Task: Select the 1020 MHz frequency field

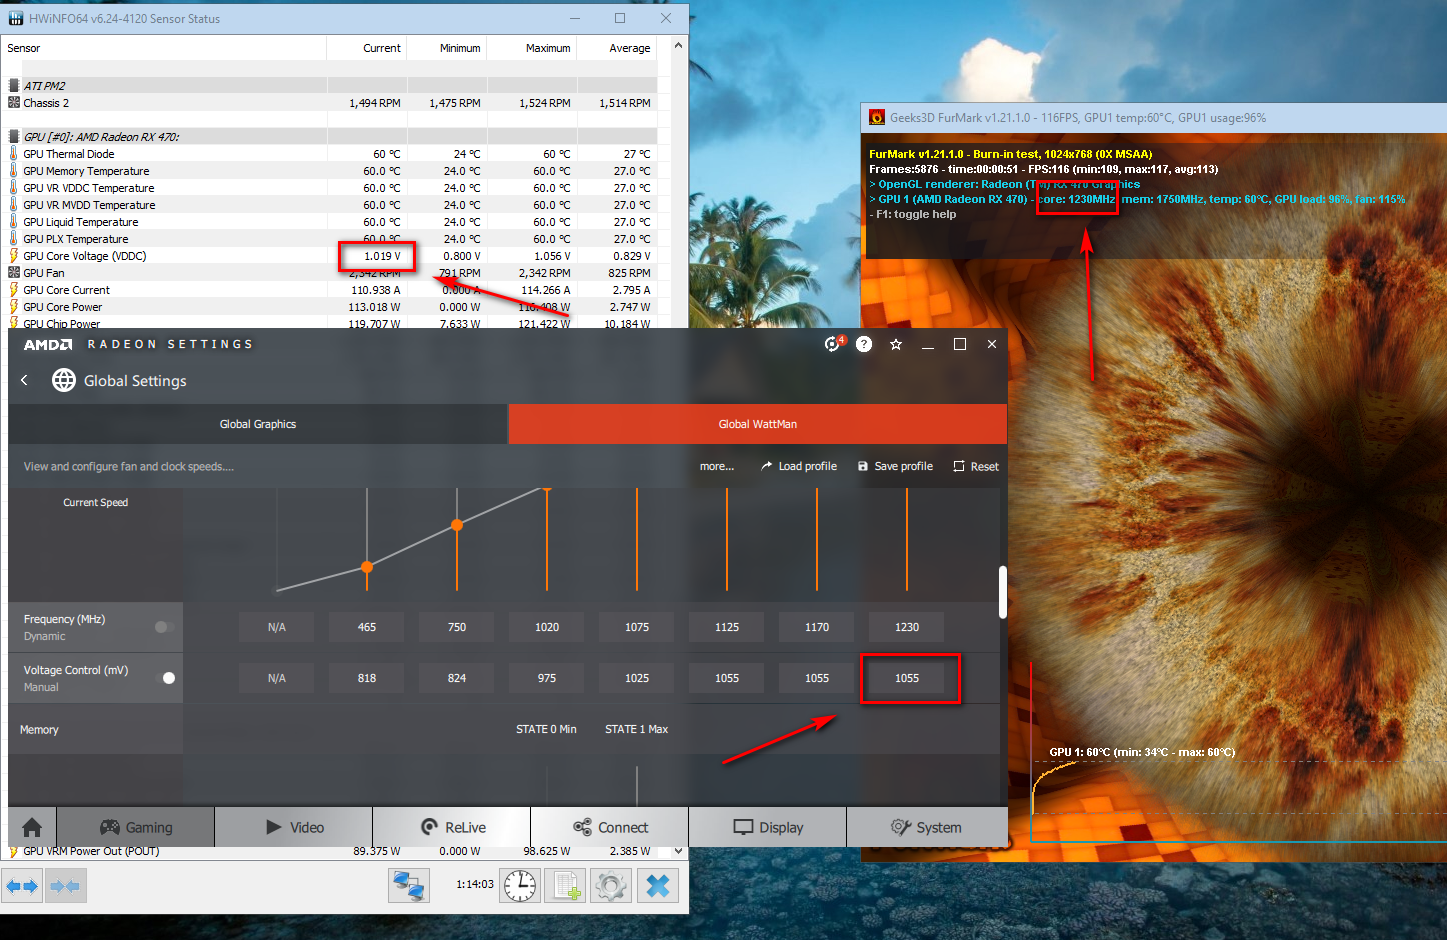Action: (x=547, y=627)
